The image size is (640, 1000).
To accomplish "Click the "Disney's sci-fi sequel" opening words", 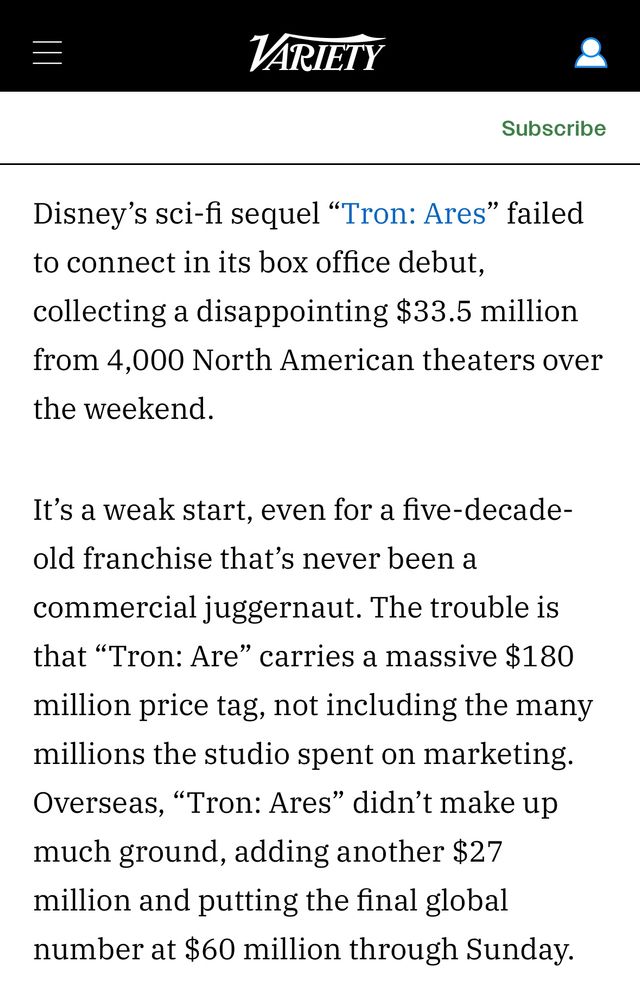I will (177, 213).
